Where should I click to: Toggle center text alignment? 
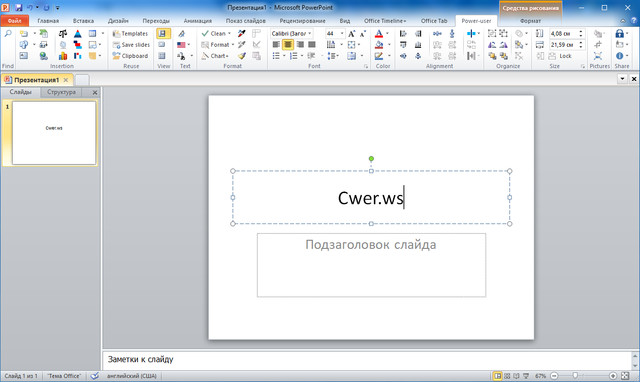pos(288,45)
